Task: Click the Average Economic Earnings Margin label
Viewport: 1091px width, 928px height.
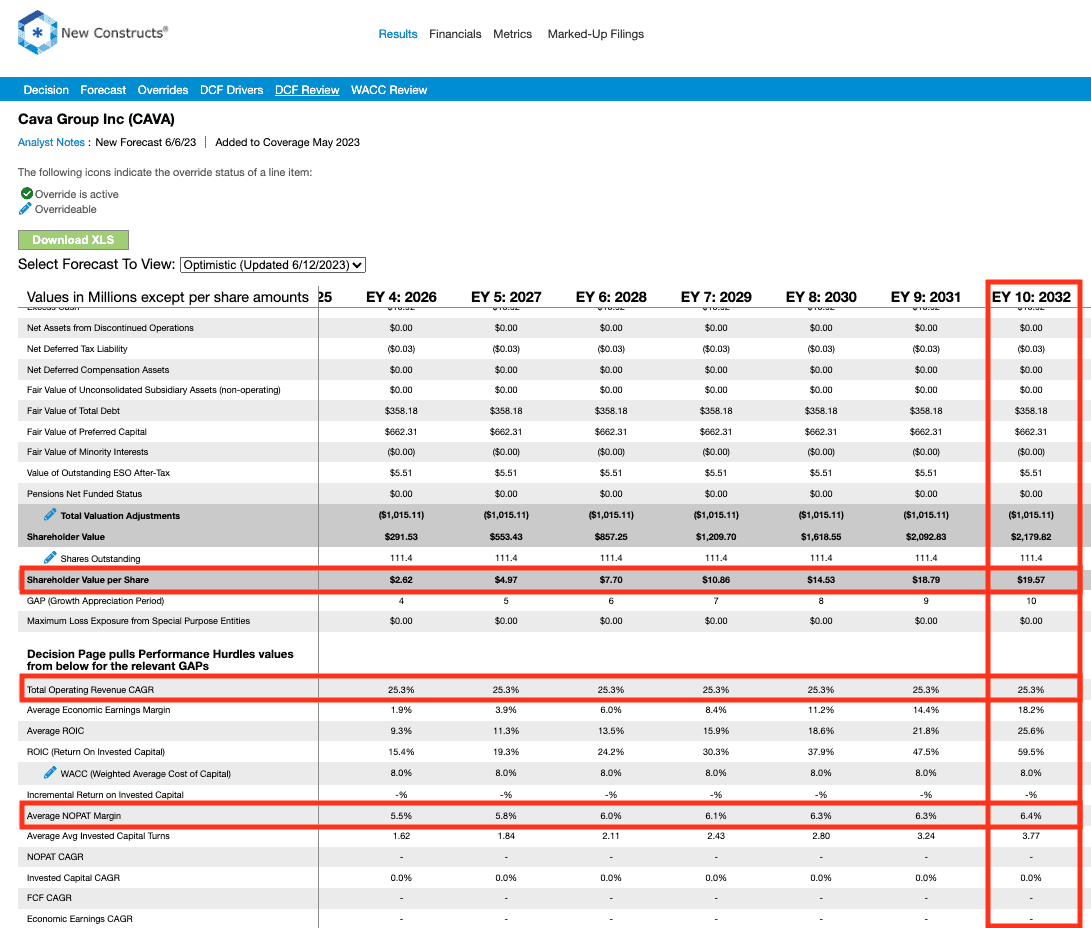Action: pyautogui.click(x=98, y=710)
